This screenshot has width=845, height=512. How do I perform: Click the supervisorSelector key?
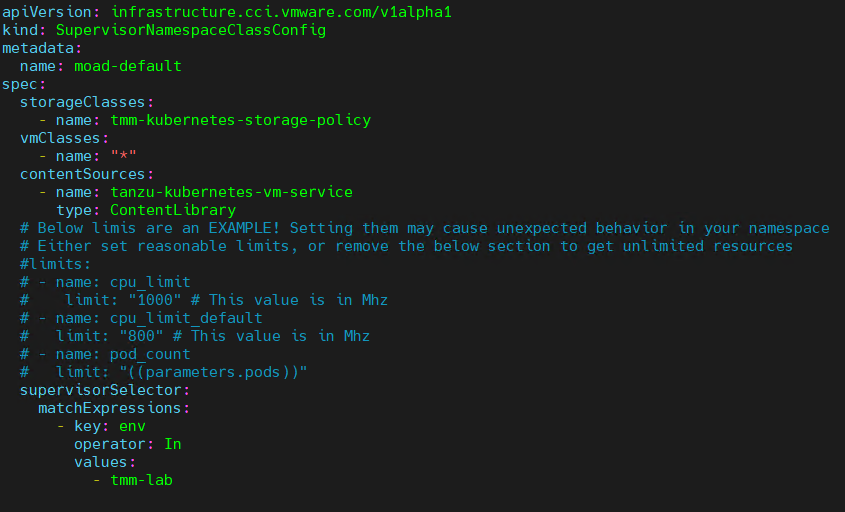(x=96, y=390)
